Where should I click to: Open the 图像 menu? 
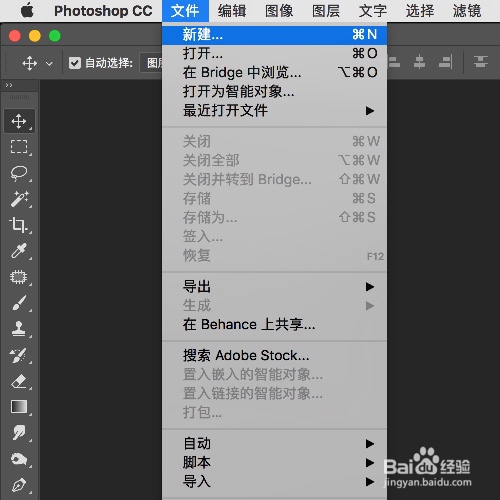(x=279, y=11)
